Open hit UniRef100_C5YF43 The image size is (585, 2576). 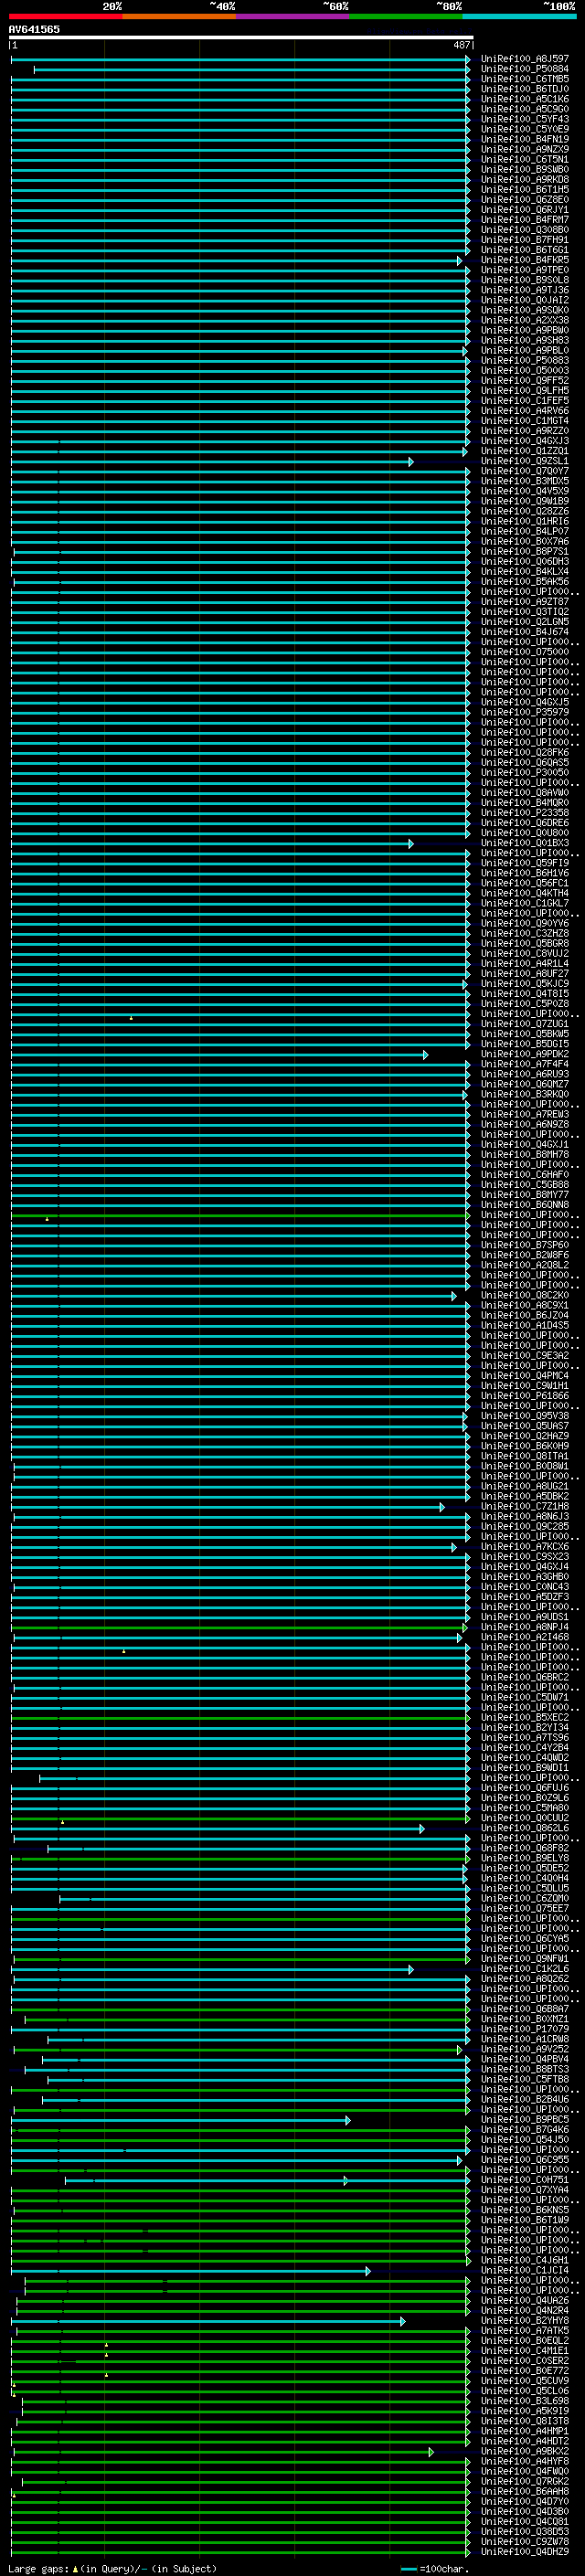click(x=525, y=119)
